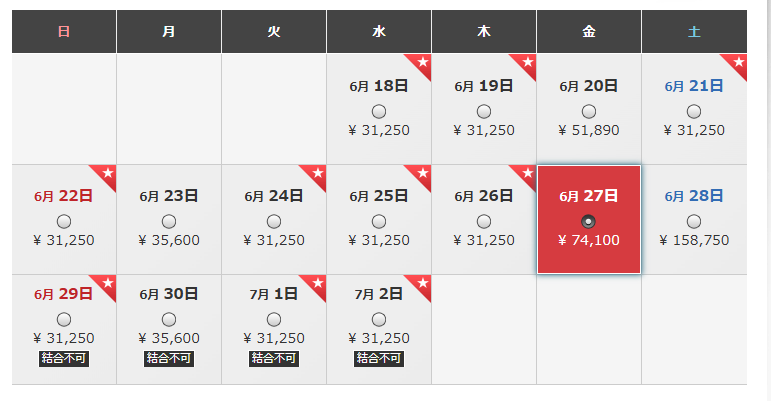Click the 結合不可 label under 6月 29日

(64, 358)
